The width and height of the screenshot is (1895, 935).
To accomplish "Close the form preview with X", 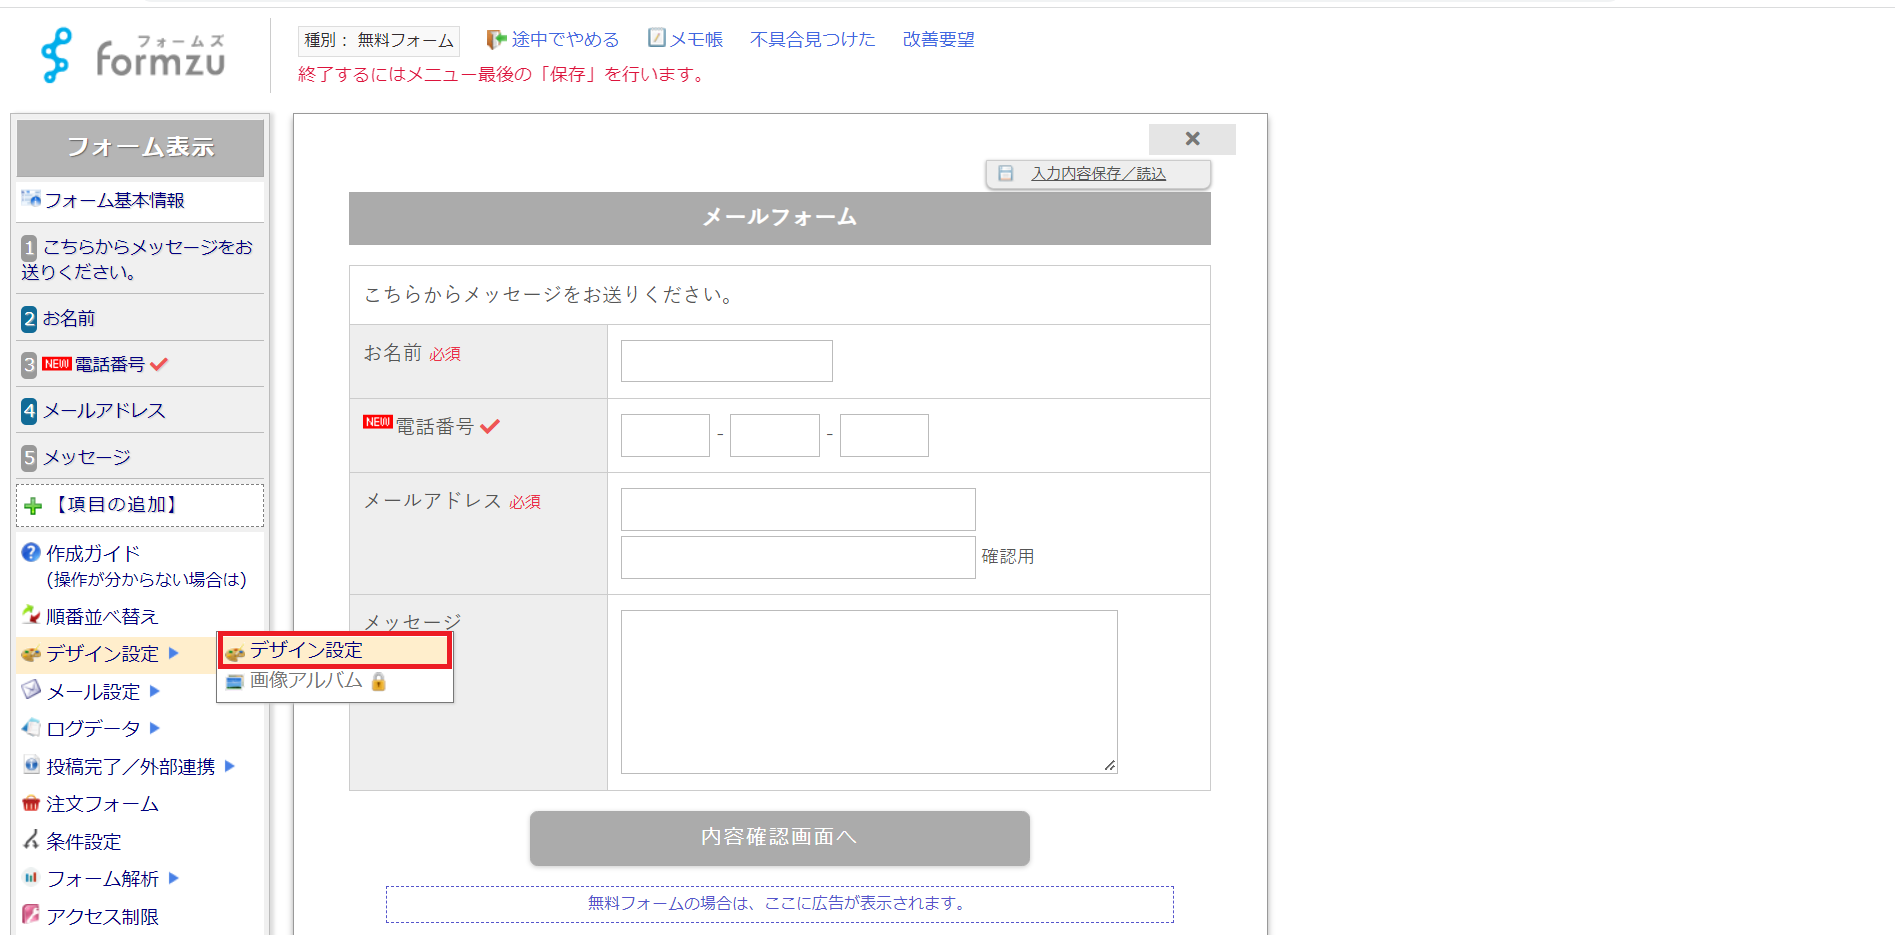I will point(1191,139).
